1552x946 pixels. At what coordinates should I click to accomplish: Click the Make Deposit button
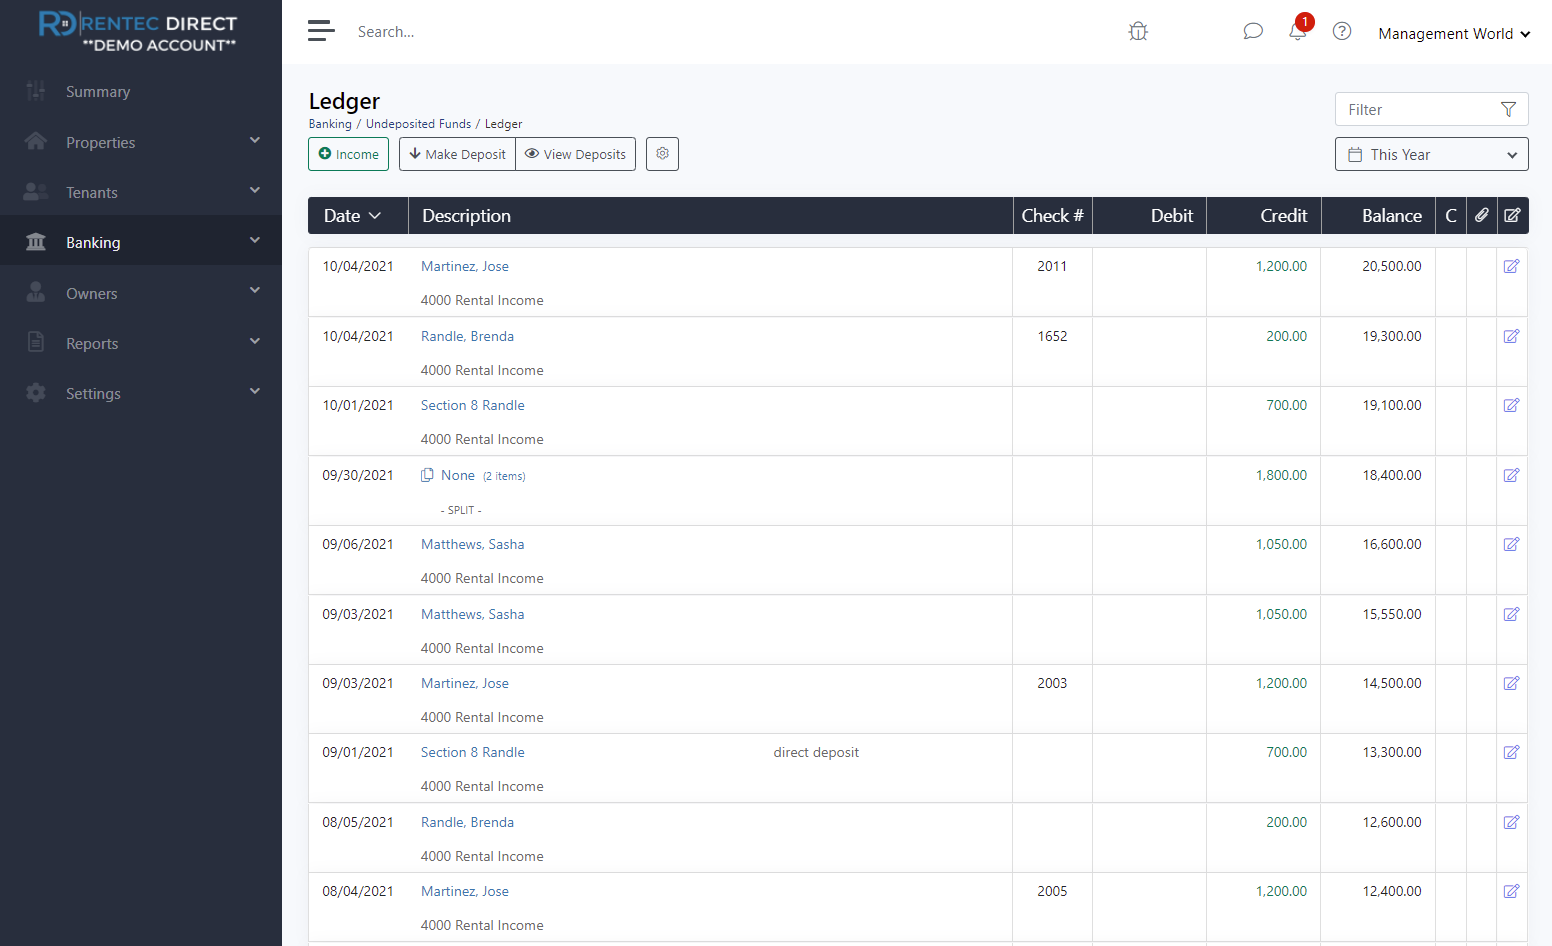coord(456,153)
